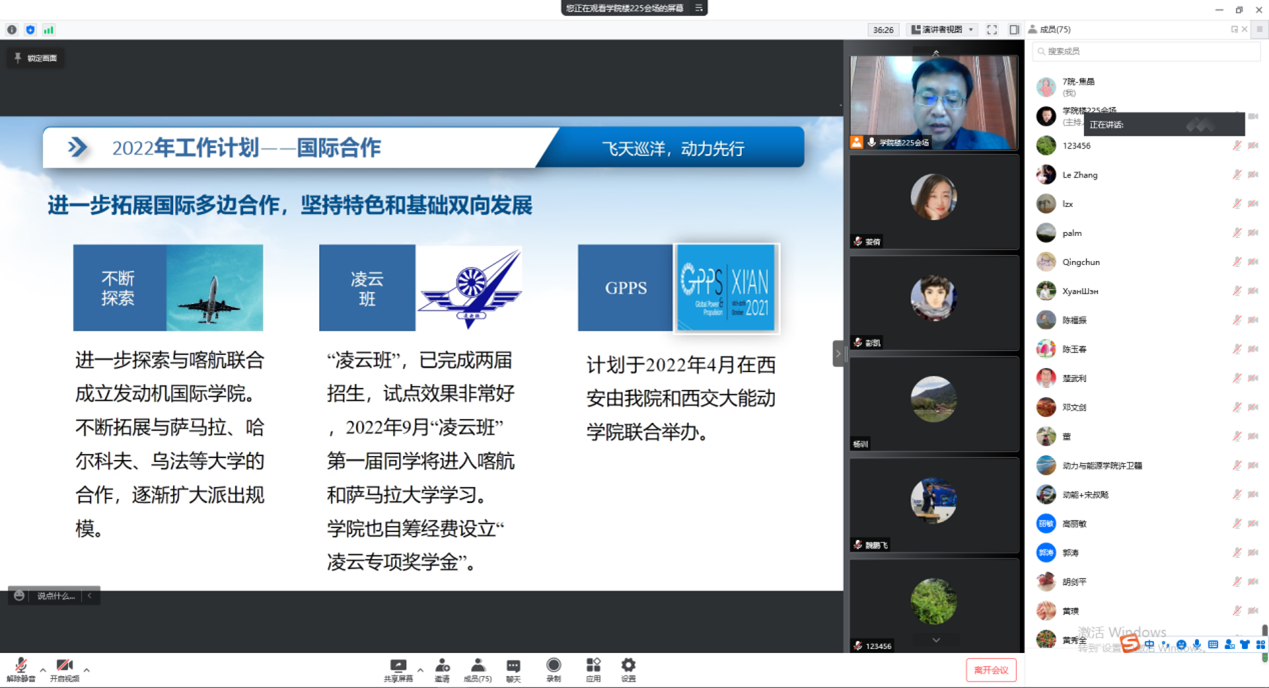Open the Chat (聊天) window

(x=513, y=669)
